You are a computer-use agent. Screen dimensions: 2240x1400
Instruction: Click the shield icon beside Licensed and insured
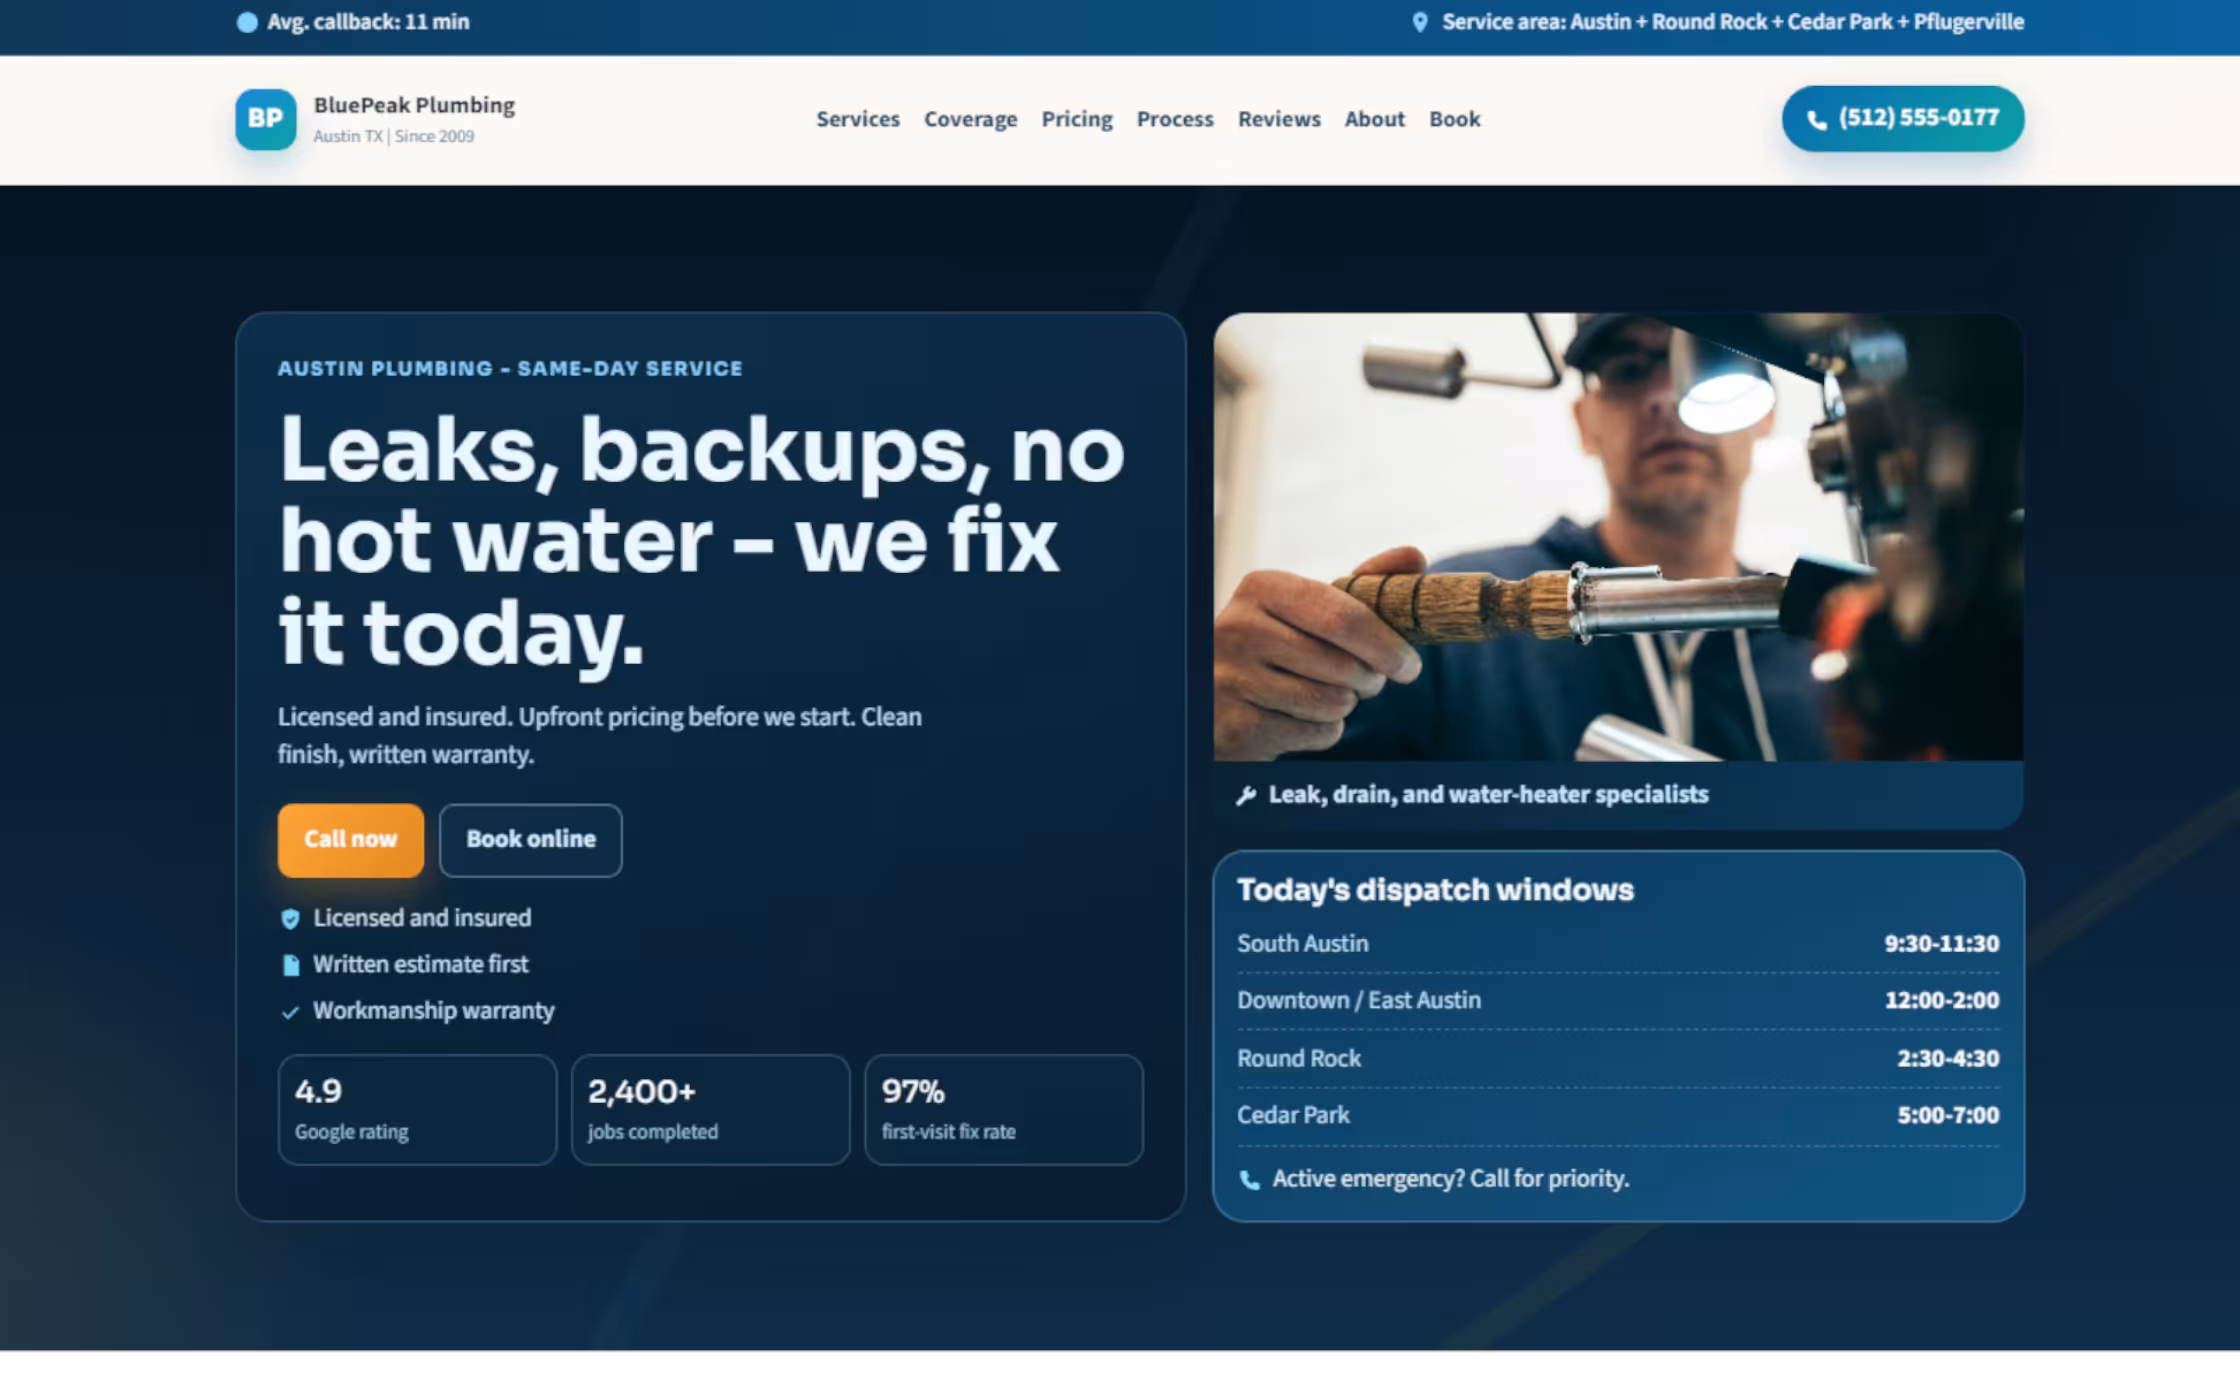point(290,919)
